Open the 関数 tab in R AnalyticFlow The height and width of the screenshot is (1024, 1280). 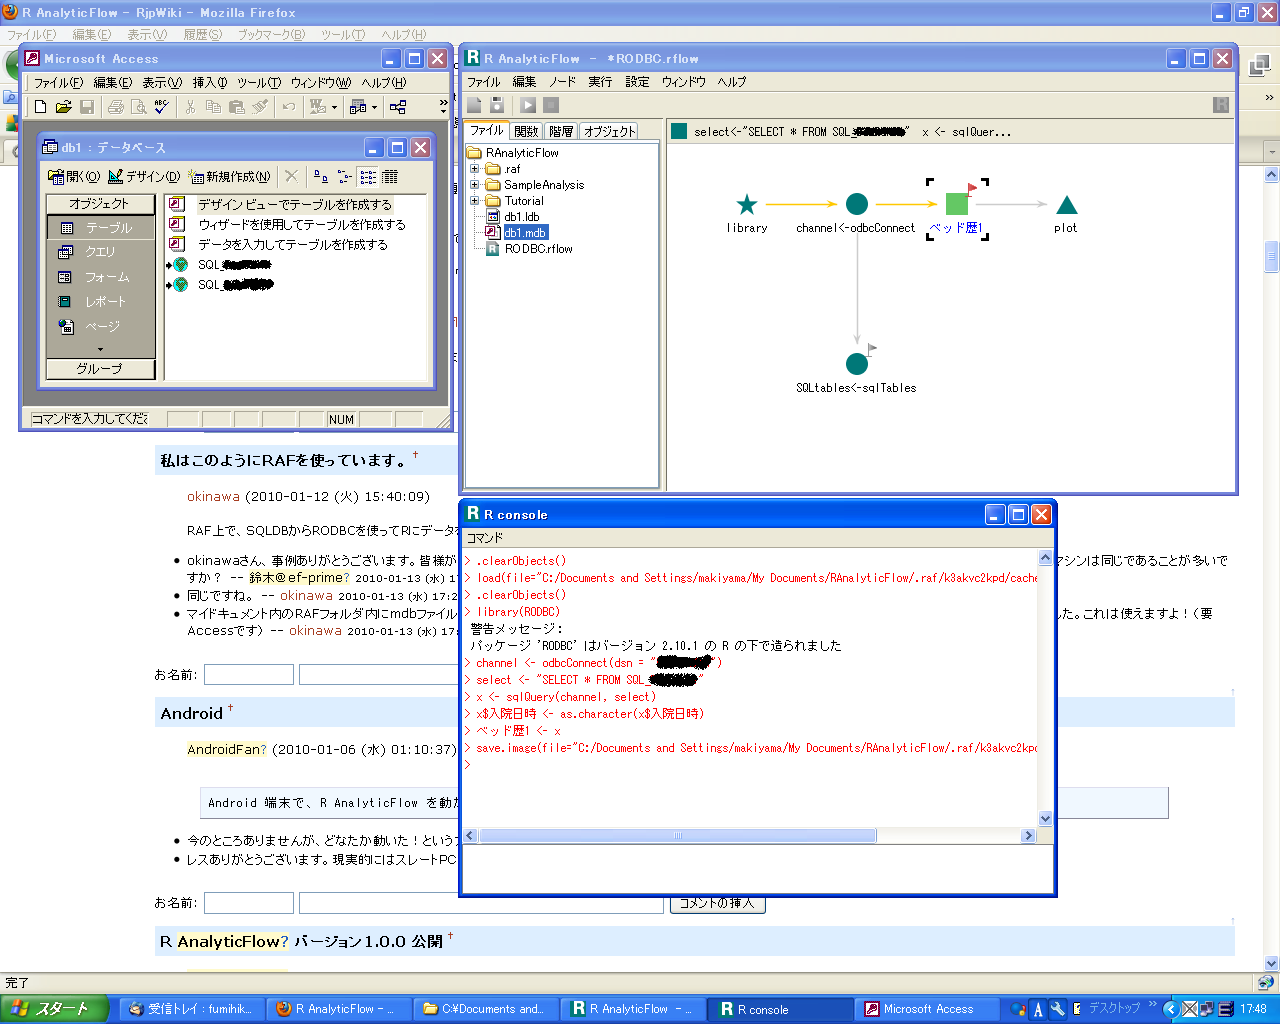click(526, 131)
